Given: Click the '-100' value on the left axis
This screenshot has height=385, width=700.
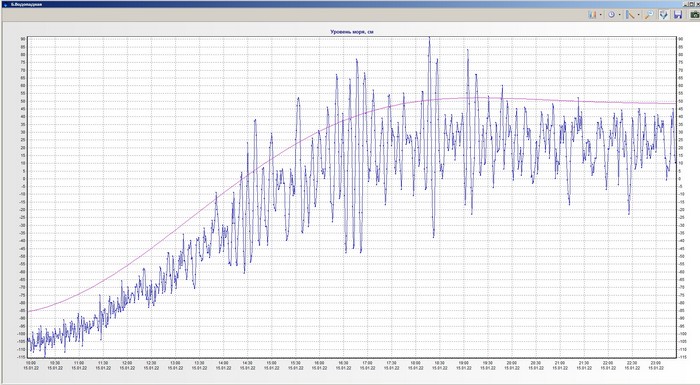Looking at the screenshot, I should click(x=22, y=334).
